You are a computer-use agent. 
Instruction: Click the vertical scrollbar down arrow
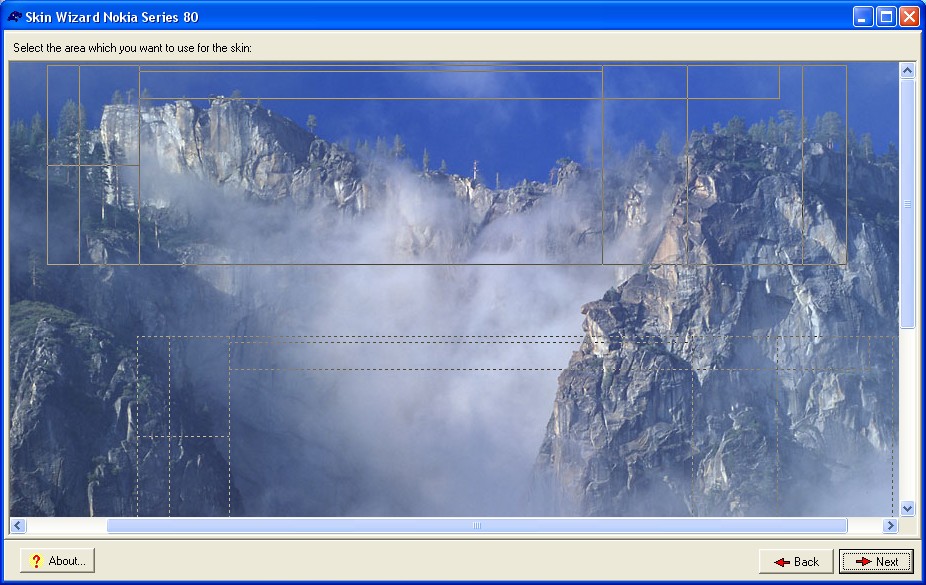[x=907, y=508]
